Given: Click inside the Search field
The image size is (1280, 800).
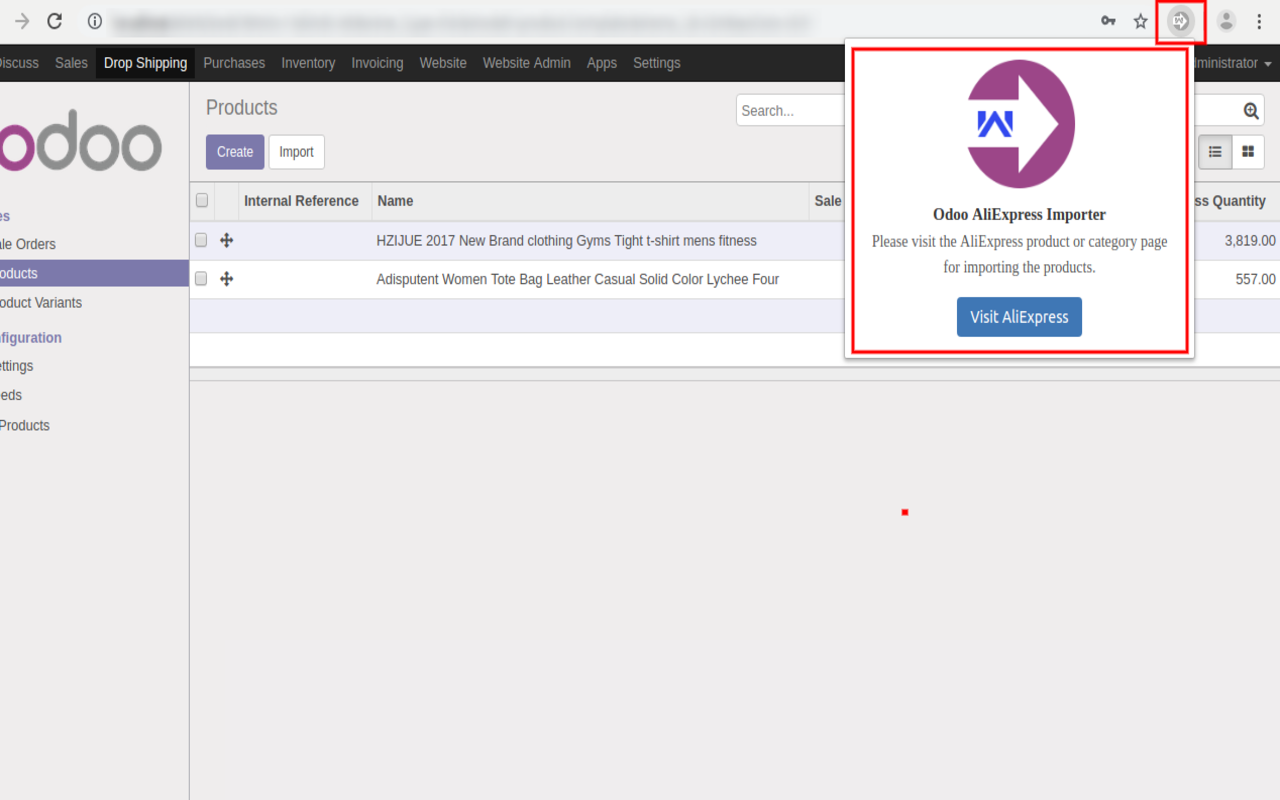Looking at the screenshot, I should pyautogui.click(x=790, y=110).
